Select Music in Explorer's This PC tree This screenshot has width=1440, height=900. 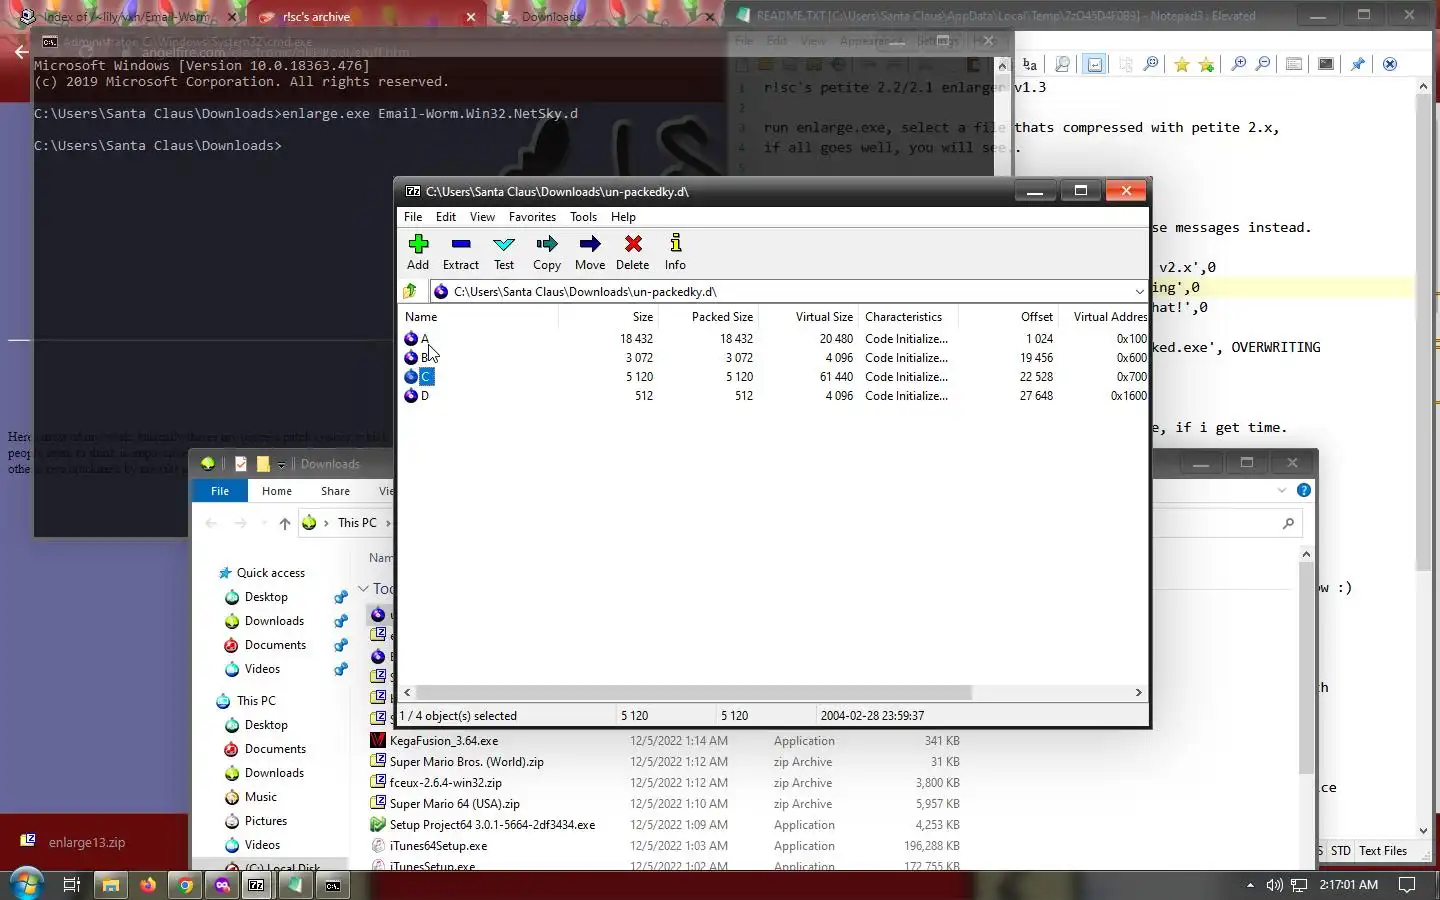tap(260, 797)
